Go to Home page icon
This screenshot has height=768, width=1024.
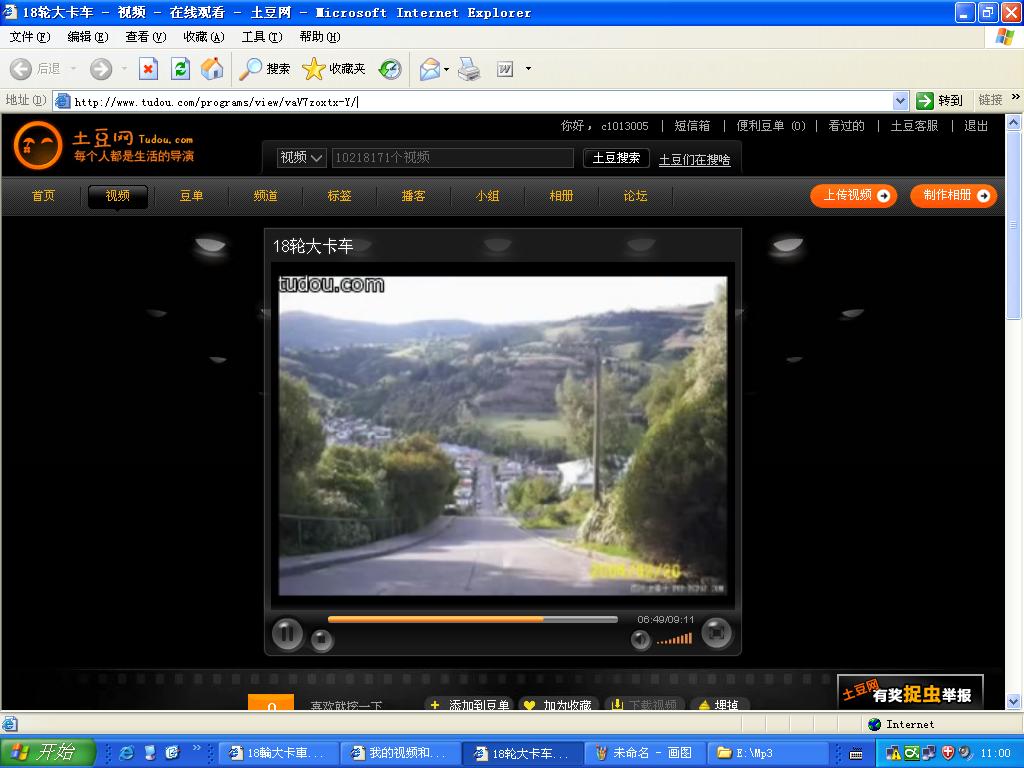[212, 69]
